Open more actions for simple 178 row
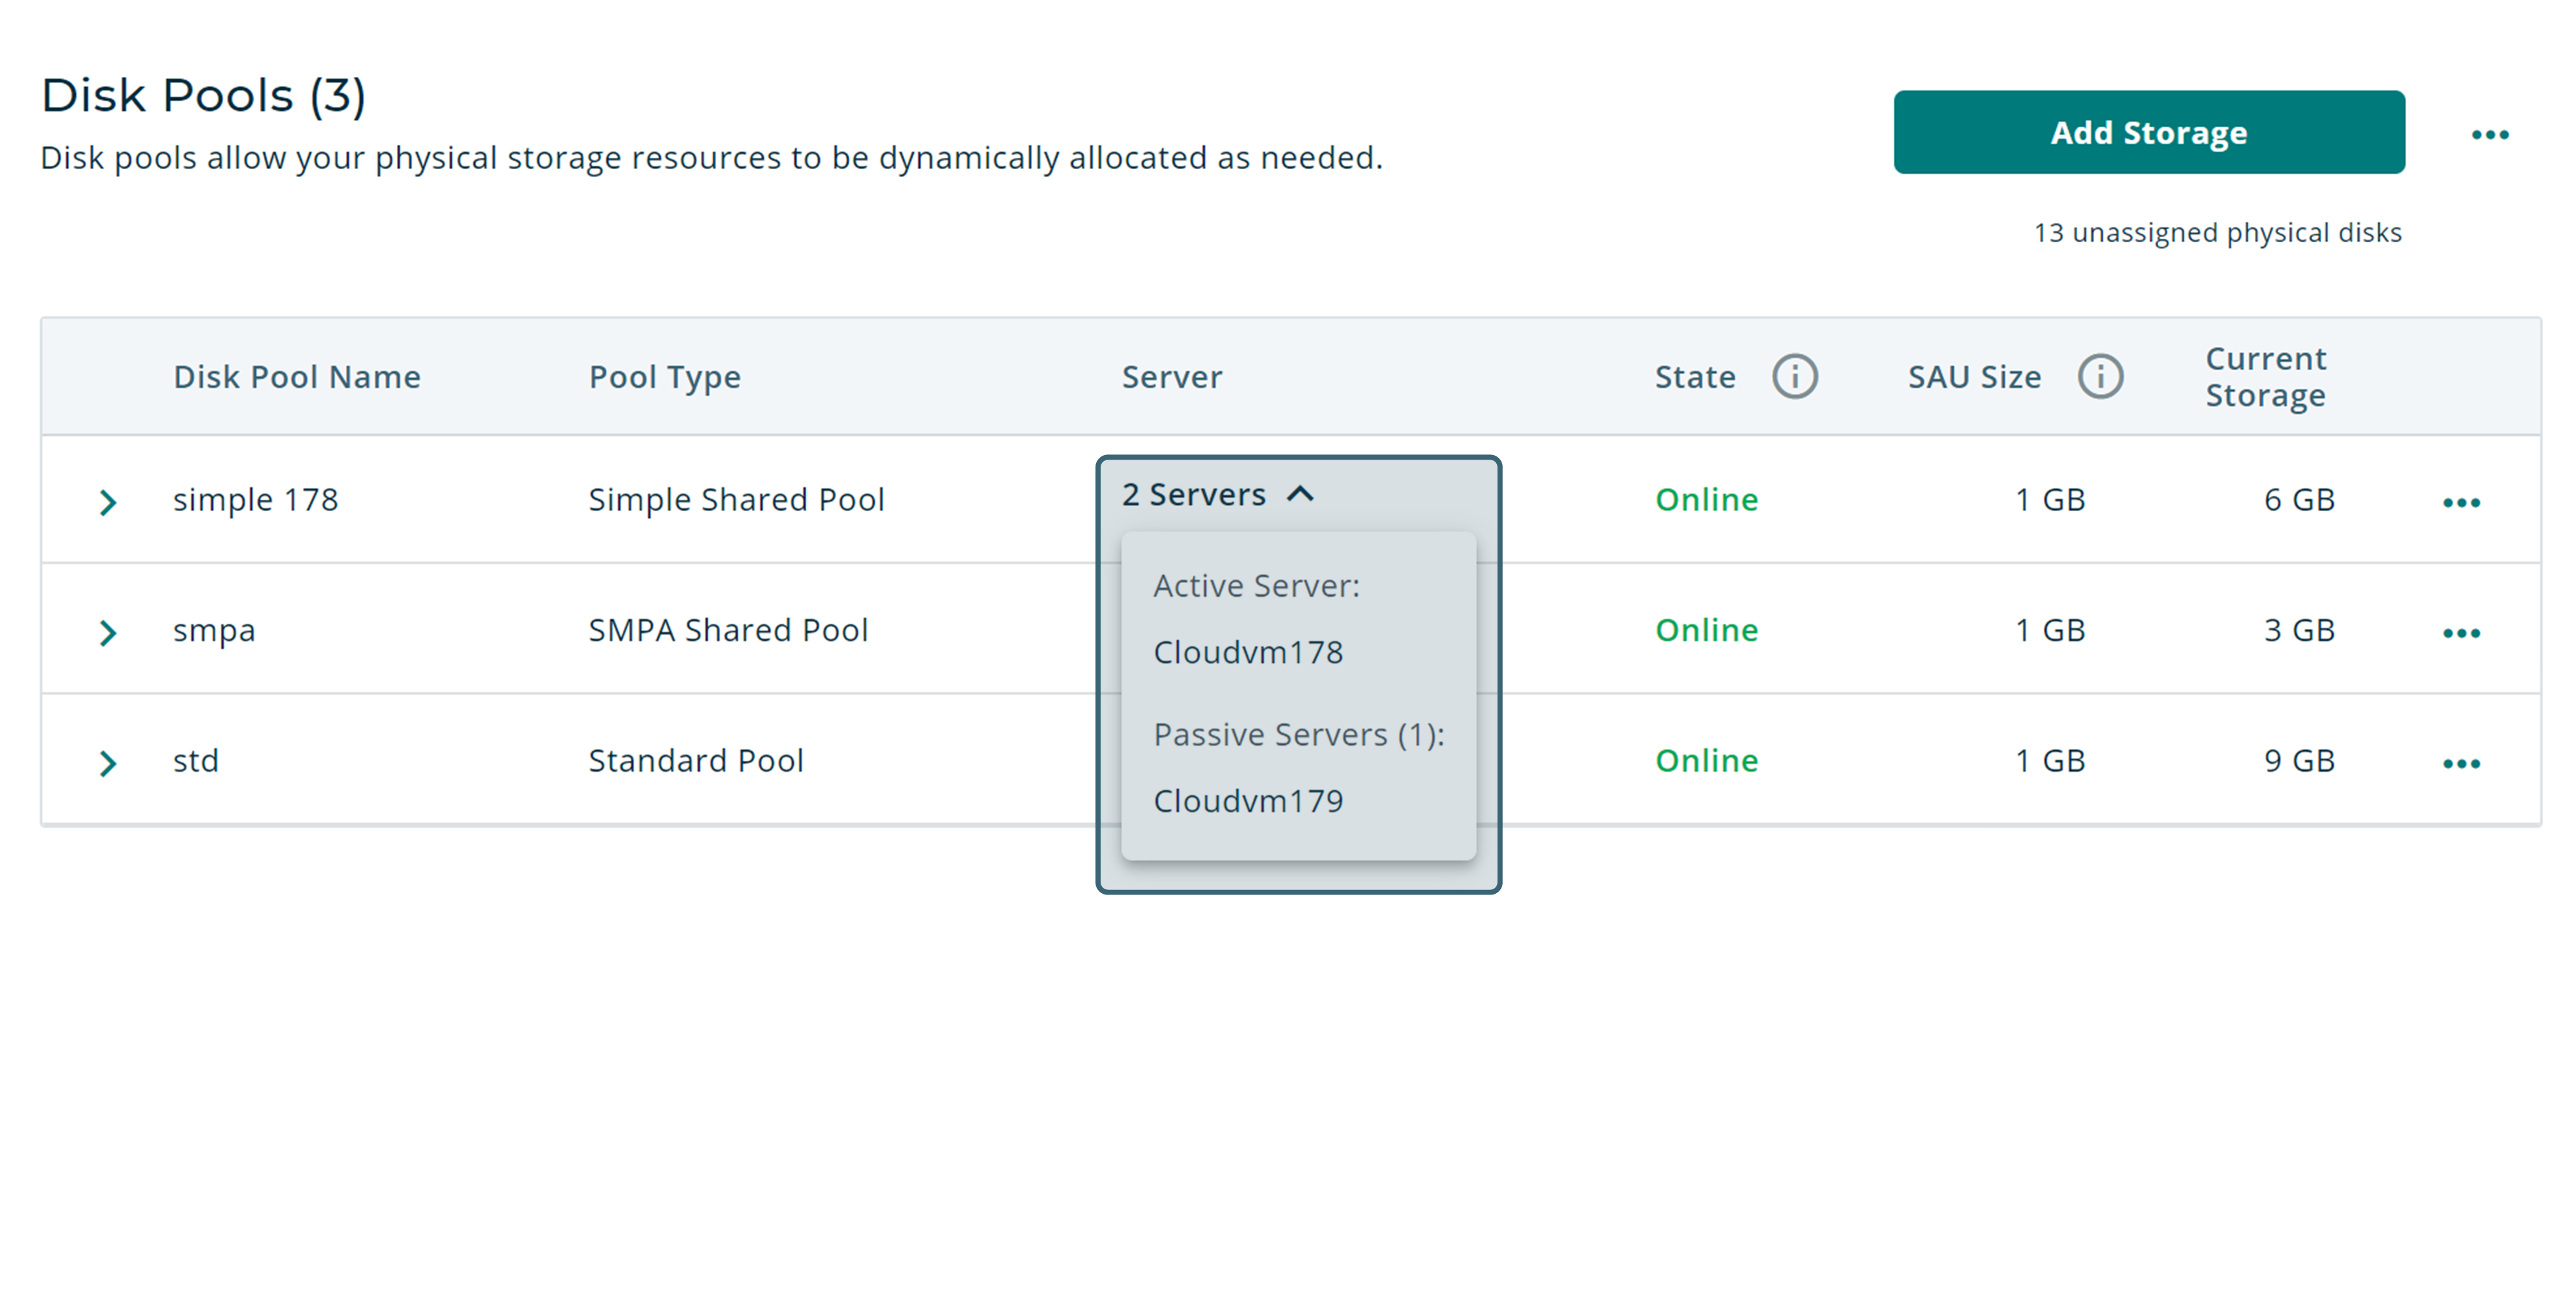This screenshot has width=2576, height=1298. coord(2460,502)
